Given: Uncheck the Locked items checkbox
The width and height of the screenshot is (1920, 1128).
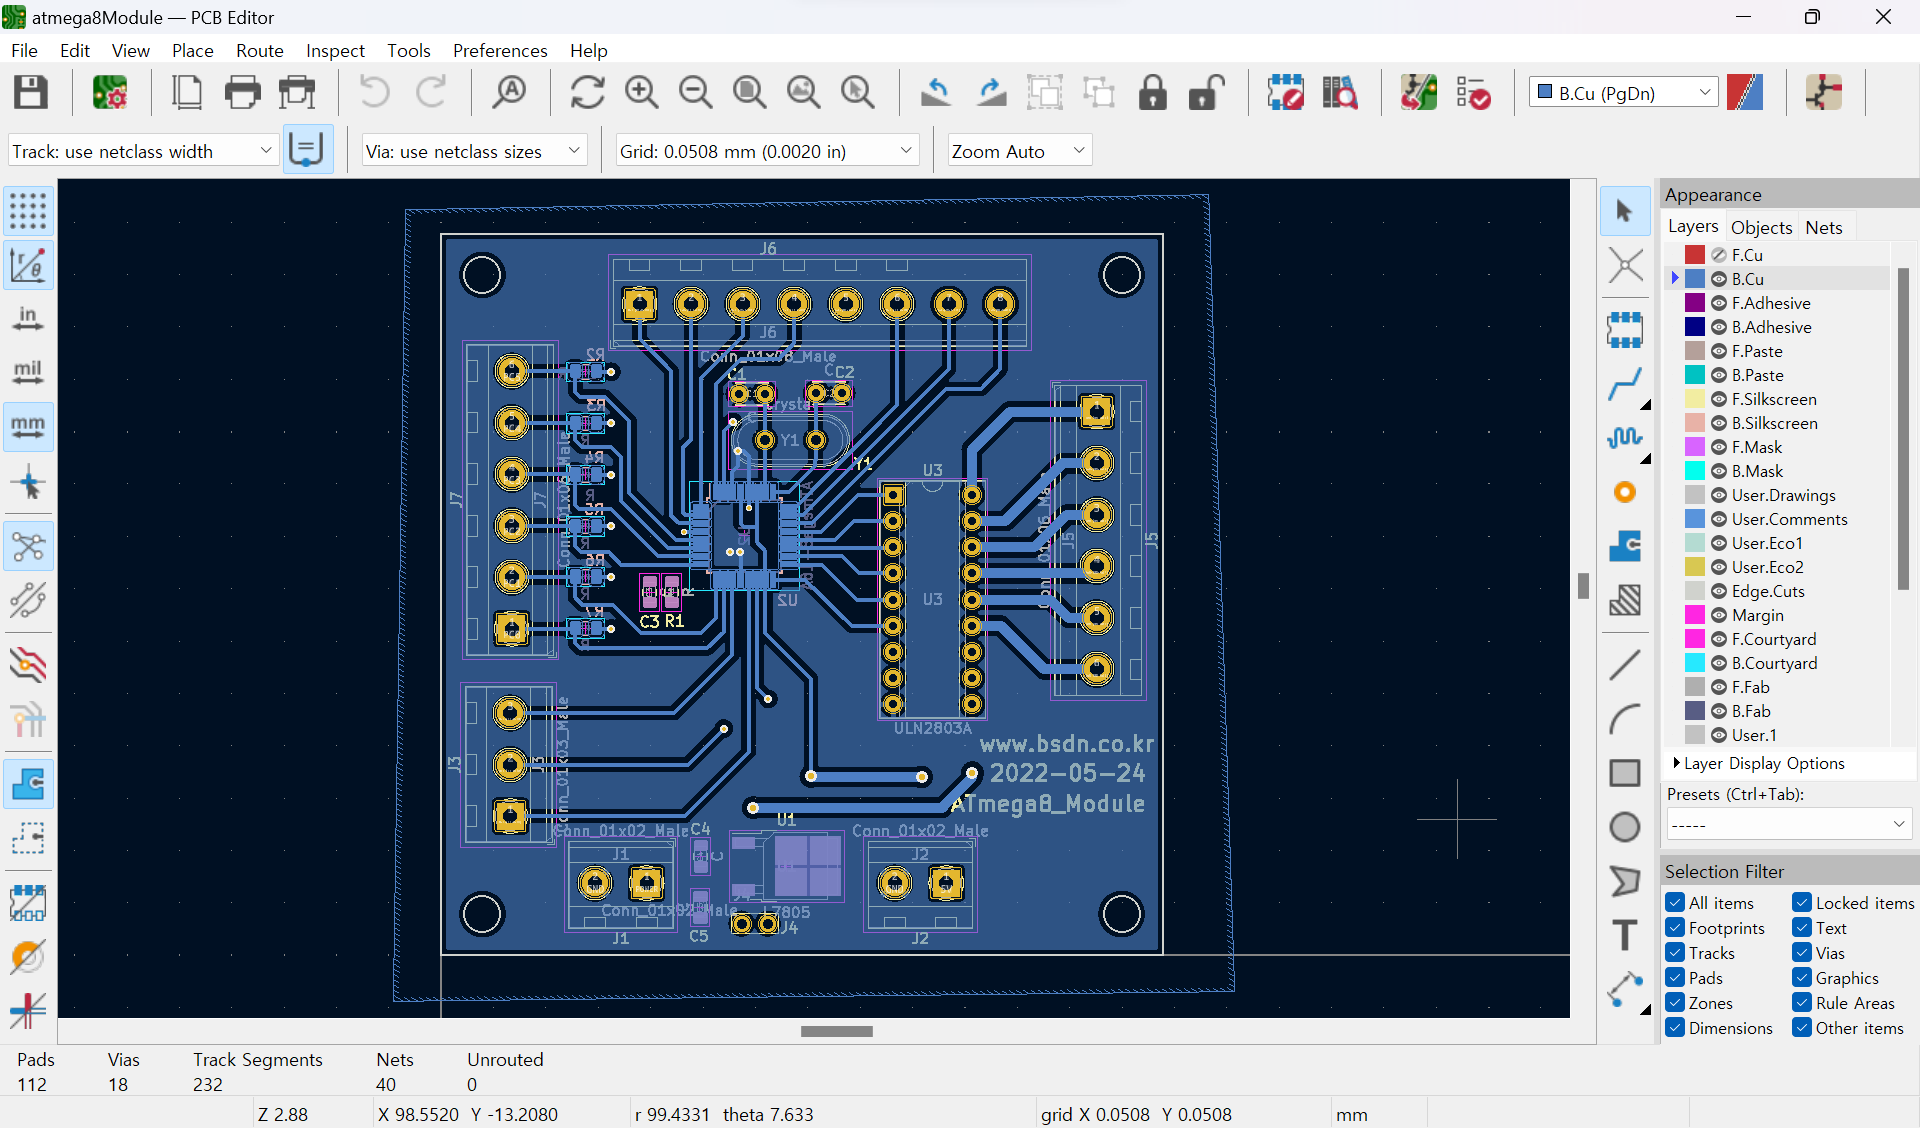Looking at the screenshot, I should click(x=1802, y=903).
